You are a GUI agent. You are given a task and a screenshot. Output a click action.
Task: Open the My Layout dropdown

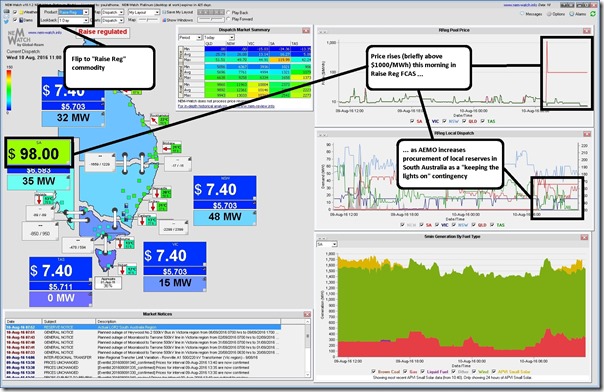click(x=144, y=12)
